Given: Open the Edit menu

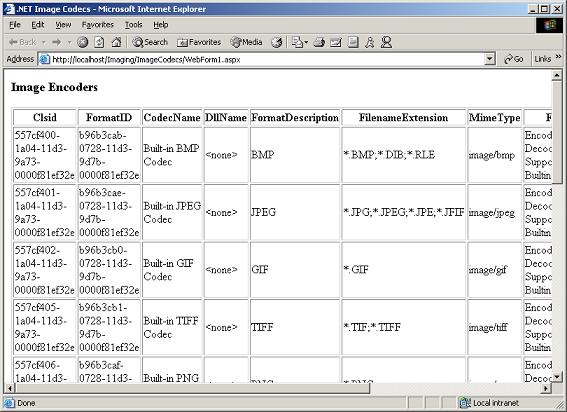Looking at the screenshot, I should (x=38, y=25).
